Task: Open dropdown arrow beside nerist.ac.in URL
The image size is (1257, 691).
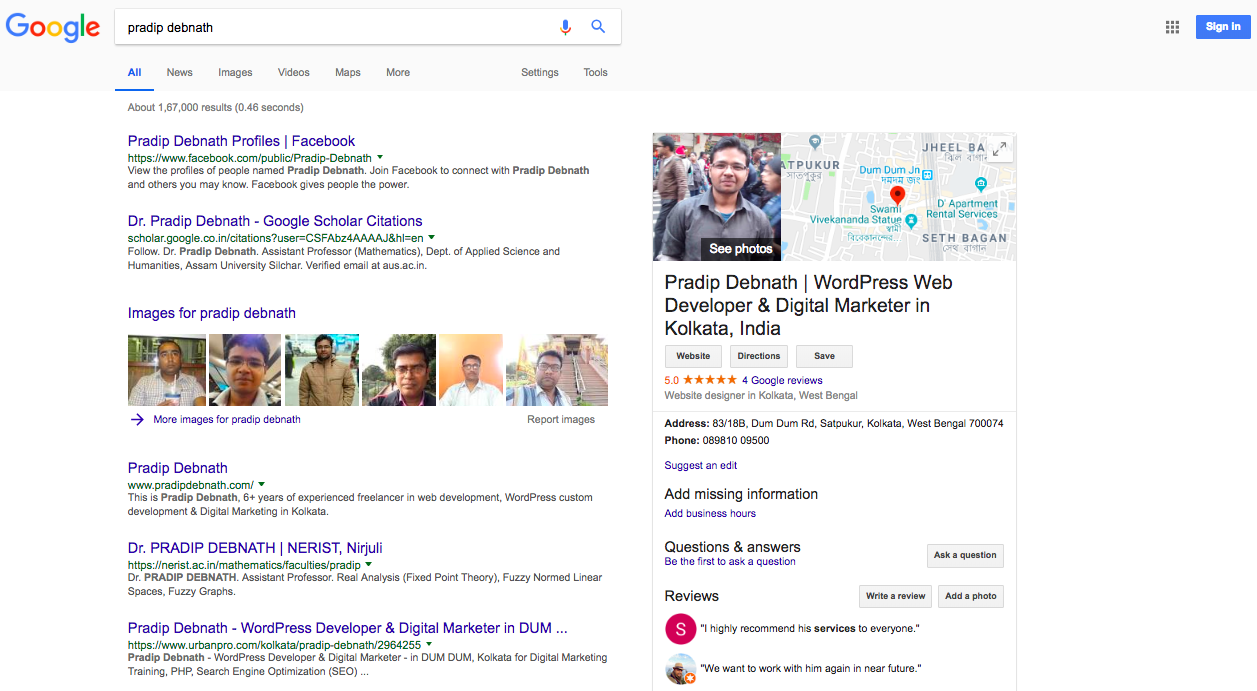Action: [368, 565]
